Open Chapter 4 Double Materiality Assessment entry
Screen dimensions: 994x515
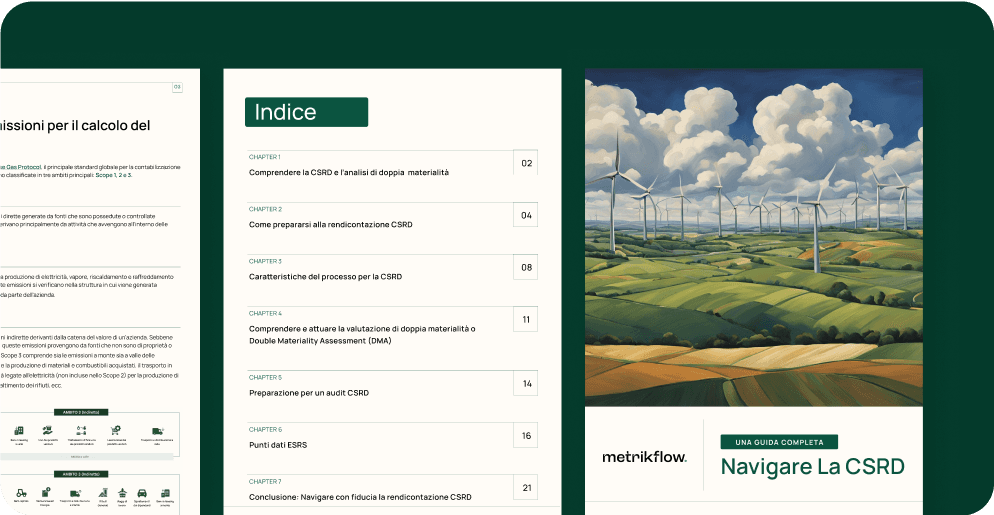(x=392, y=327)
